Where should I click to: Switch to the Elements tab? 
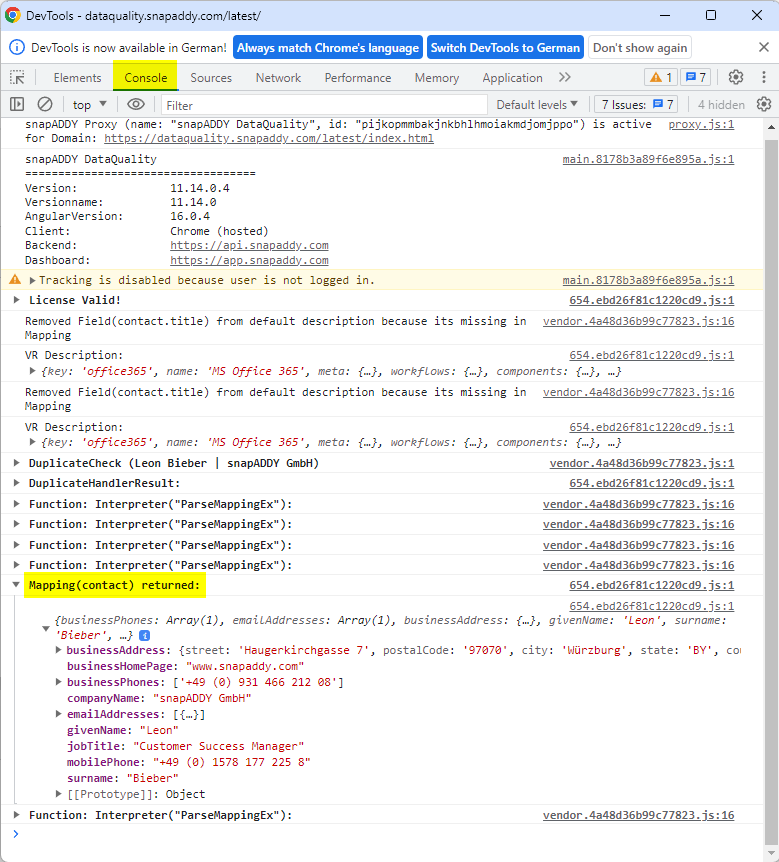[x=78, y=78]
